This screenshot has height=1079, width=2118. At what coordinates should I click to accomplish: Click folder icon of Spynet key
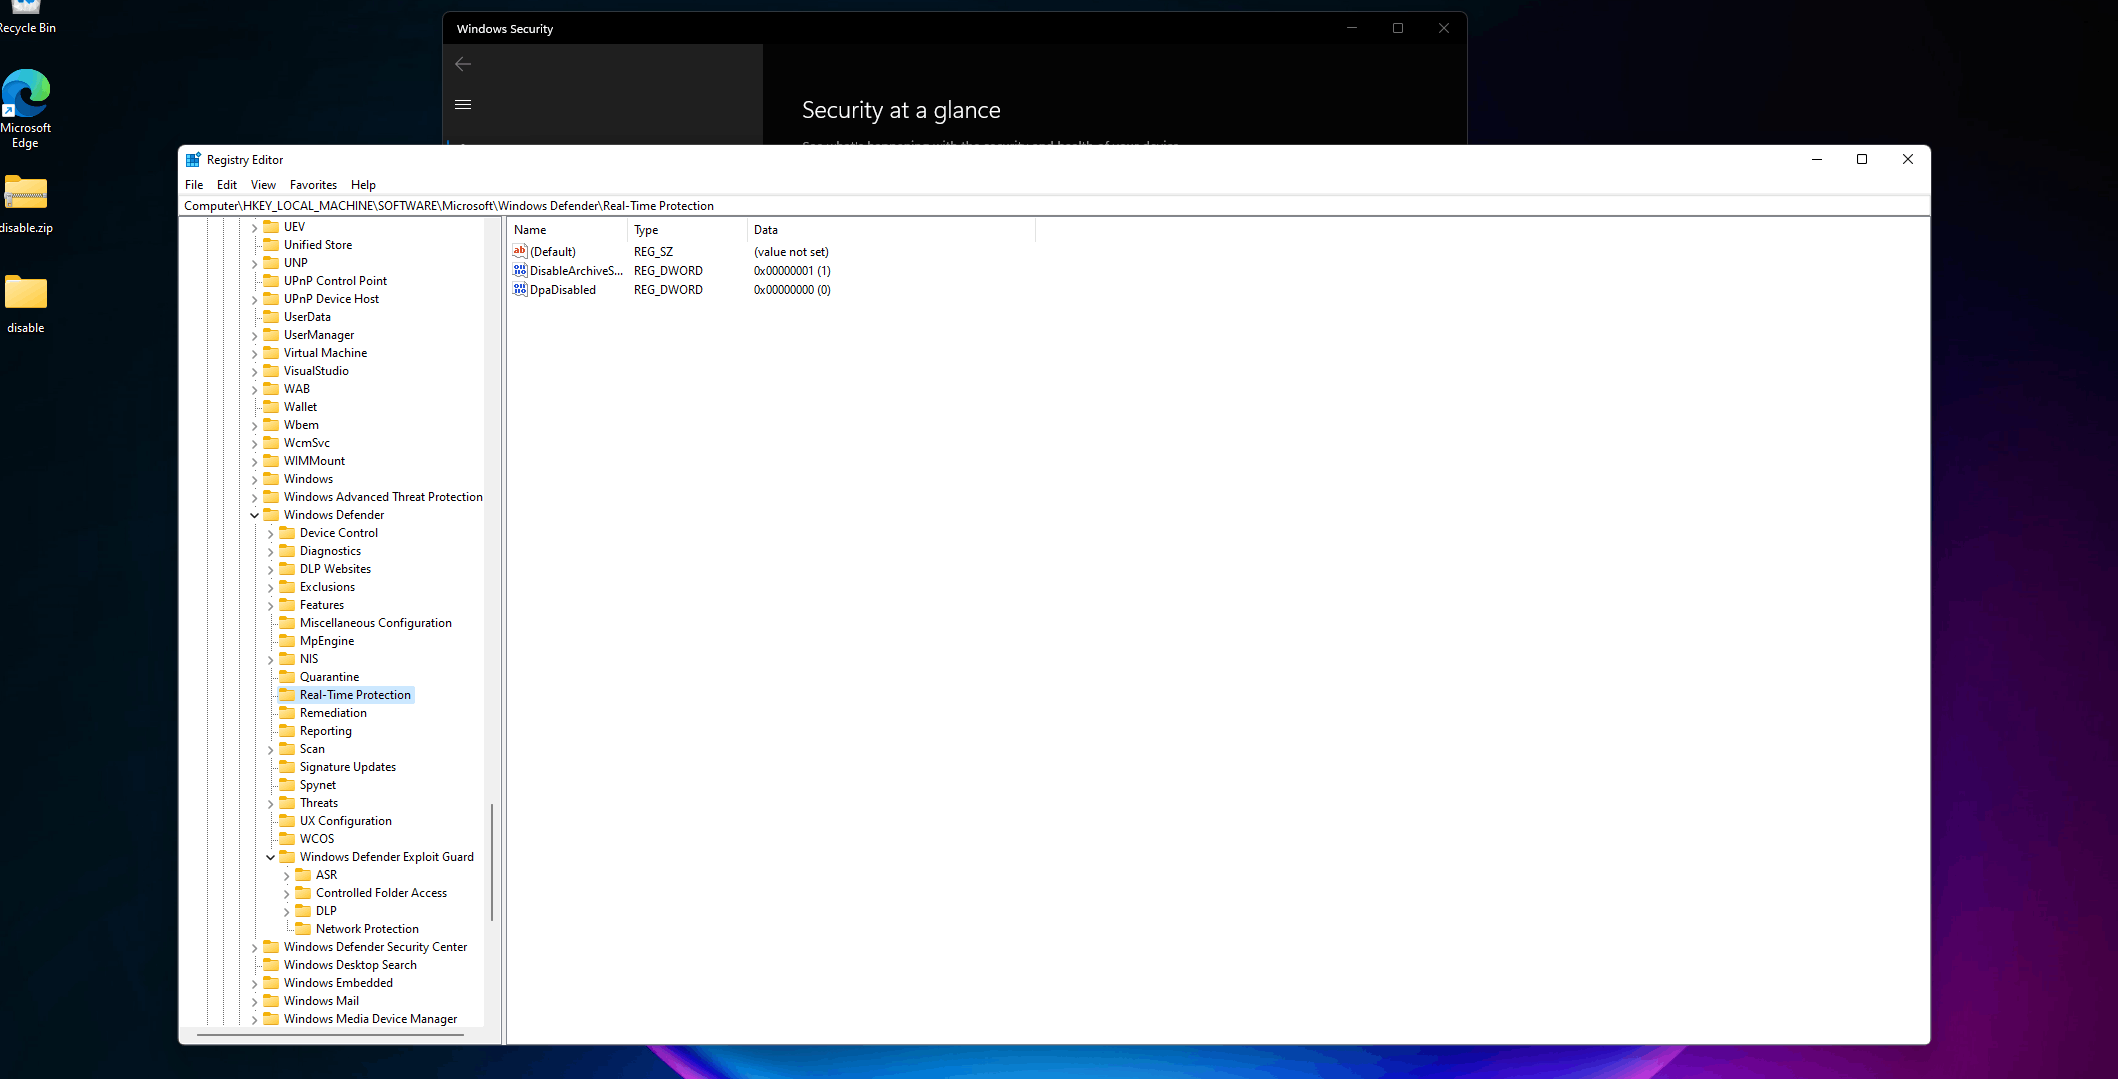[x=288, y=785]
